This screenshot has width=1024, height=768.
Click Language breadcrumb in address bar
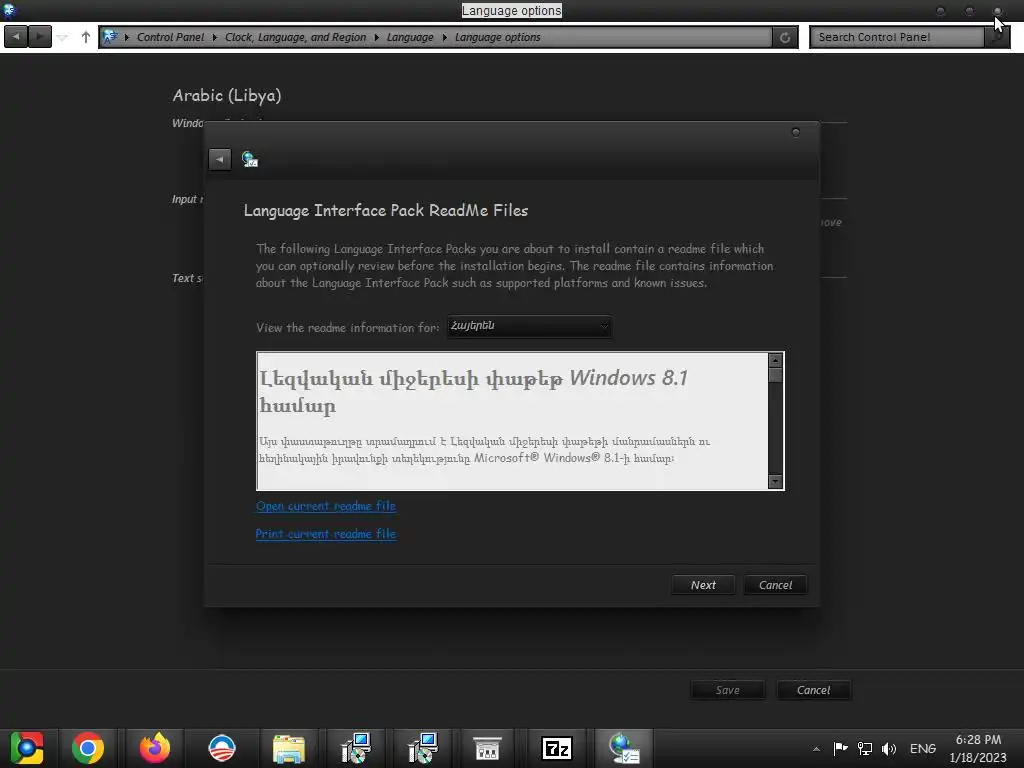tap(410, 37)
